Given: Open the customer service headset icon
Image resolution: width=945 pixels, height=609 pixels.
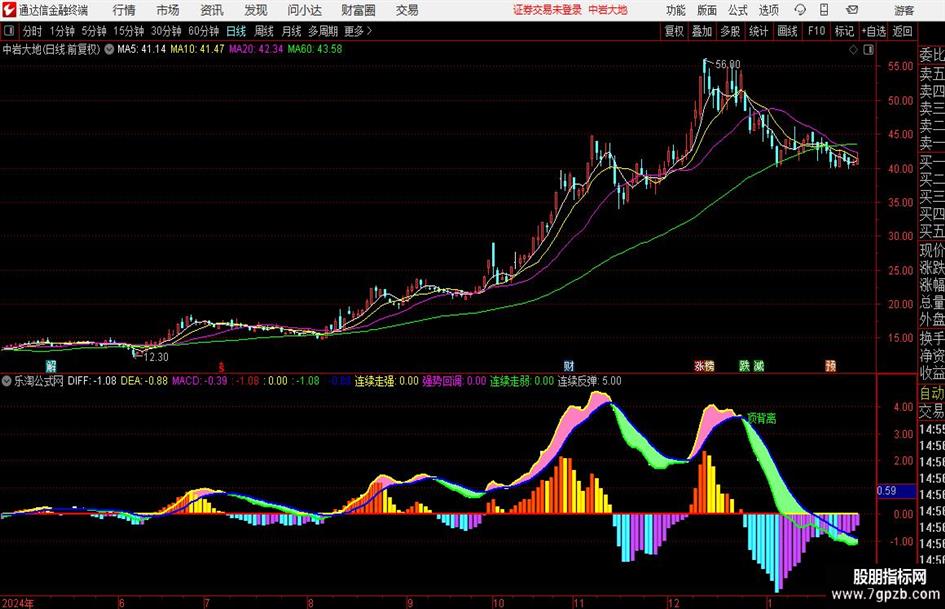Looking at the screenshot, I should pos(800,10).
